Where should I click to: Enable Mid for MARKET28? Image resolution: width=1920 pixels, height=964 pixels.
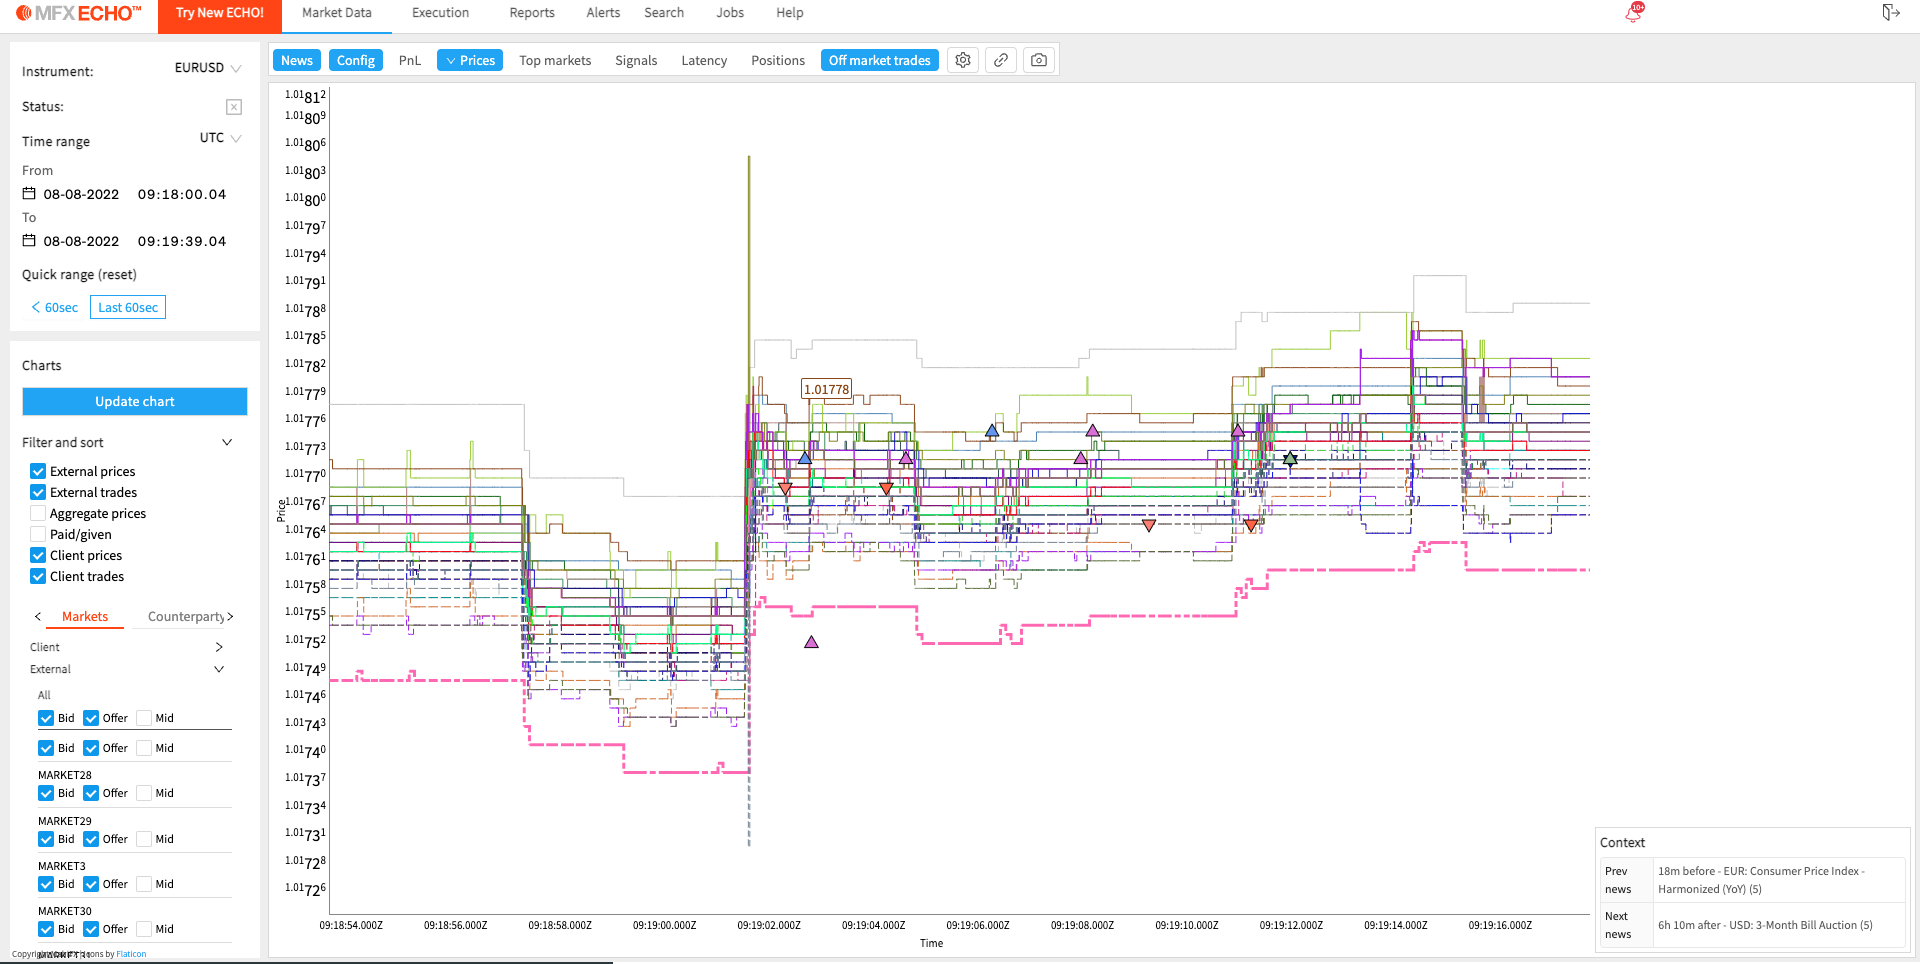click(144, 793)
